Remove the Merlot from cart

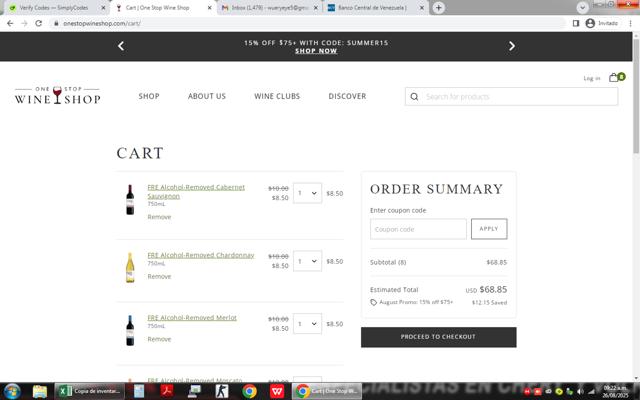[x=159, y=339]
